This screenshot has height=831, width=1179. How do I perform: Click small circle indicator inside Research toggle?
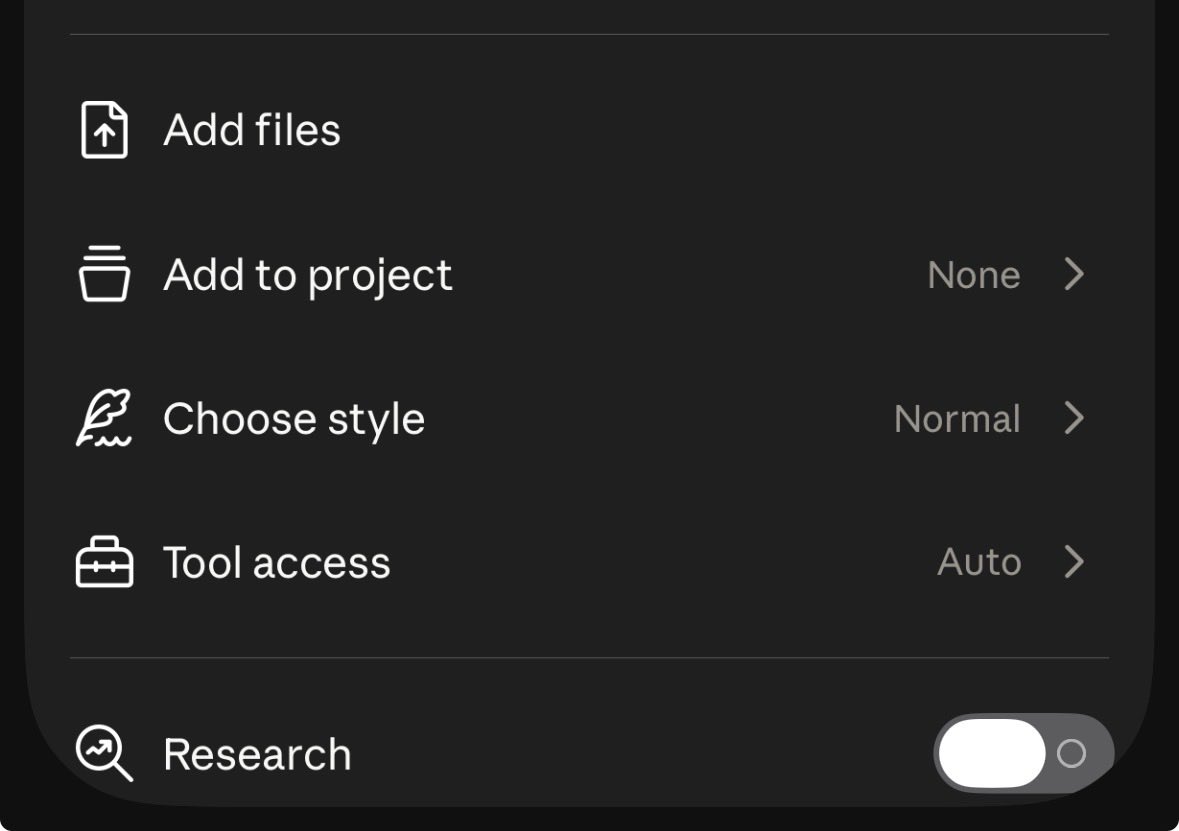click(1071, 753)
